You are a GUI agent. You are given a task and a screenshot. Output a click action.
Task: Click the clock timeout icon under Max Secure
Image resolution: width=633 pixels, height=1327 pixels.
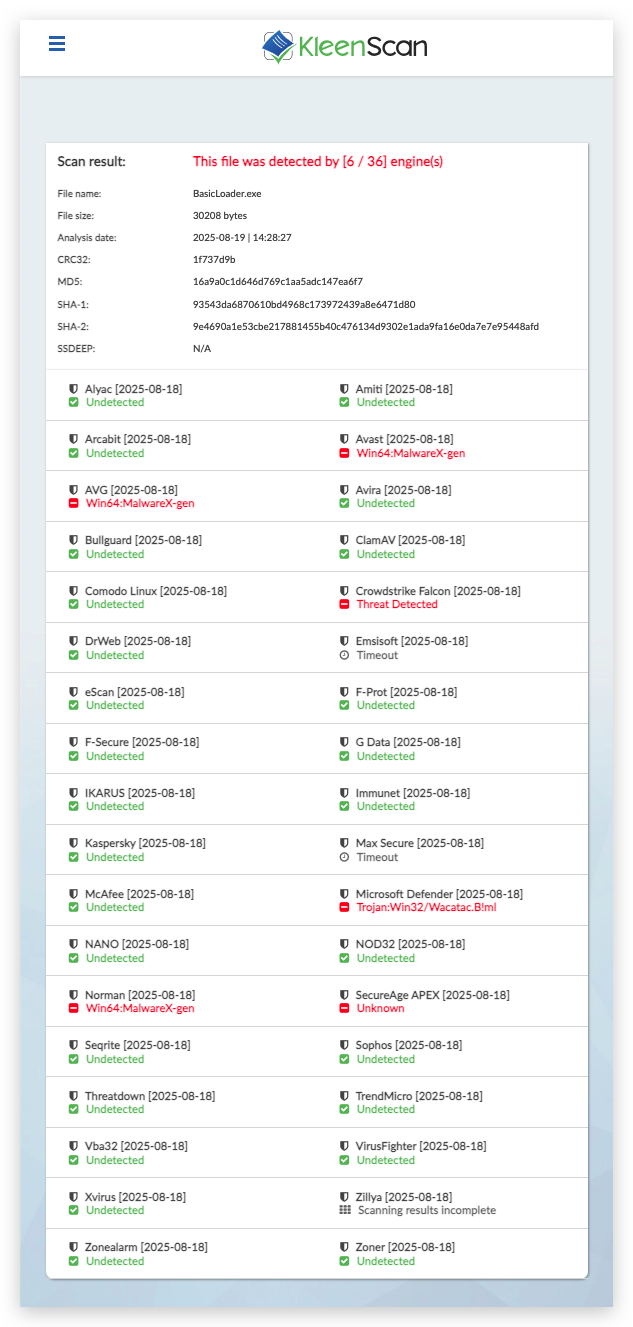click(x=344, y=857)
